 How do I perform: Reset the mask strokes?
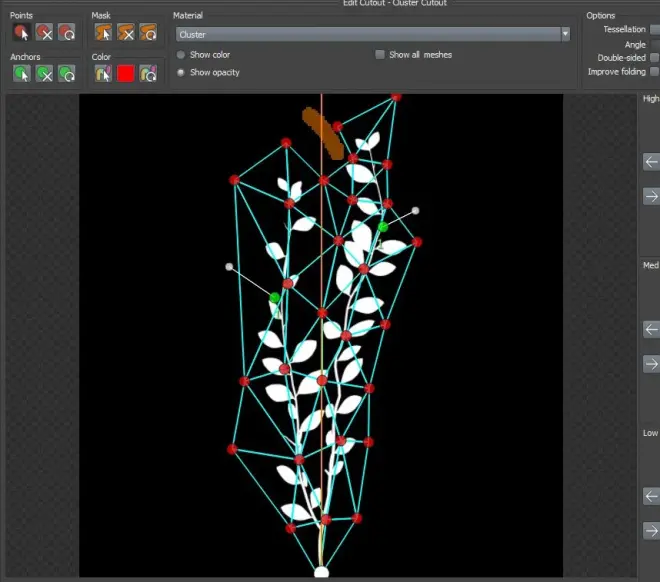tap(148, 32)
